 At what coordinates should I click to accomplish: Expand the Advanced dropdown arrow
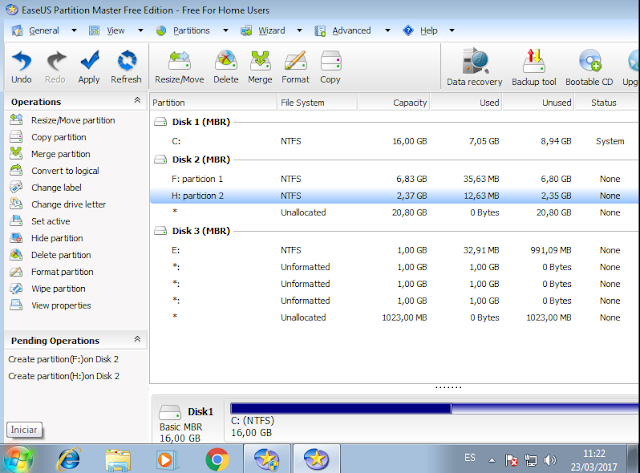coord(387,31)
